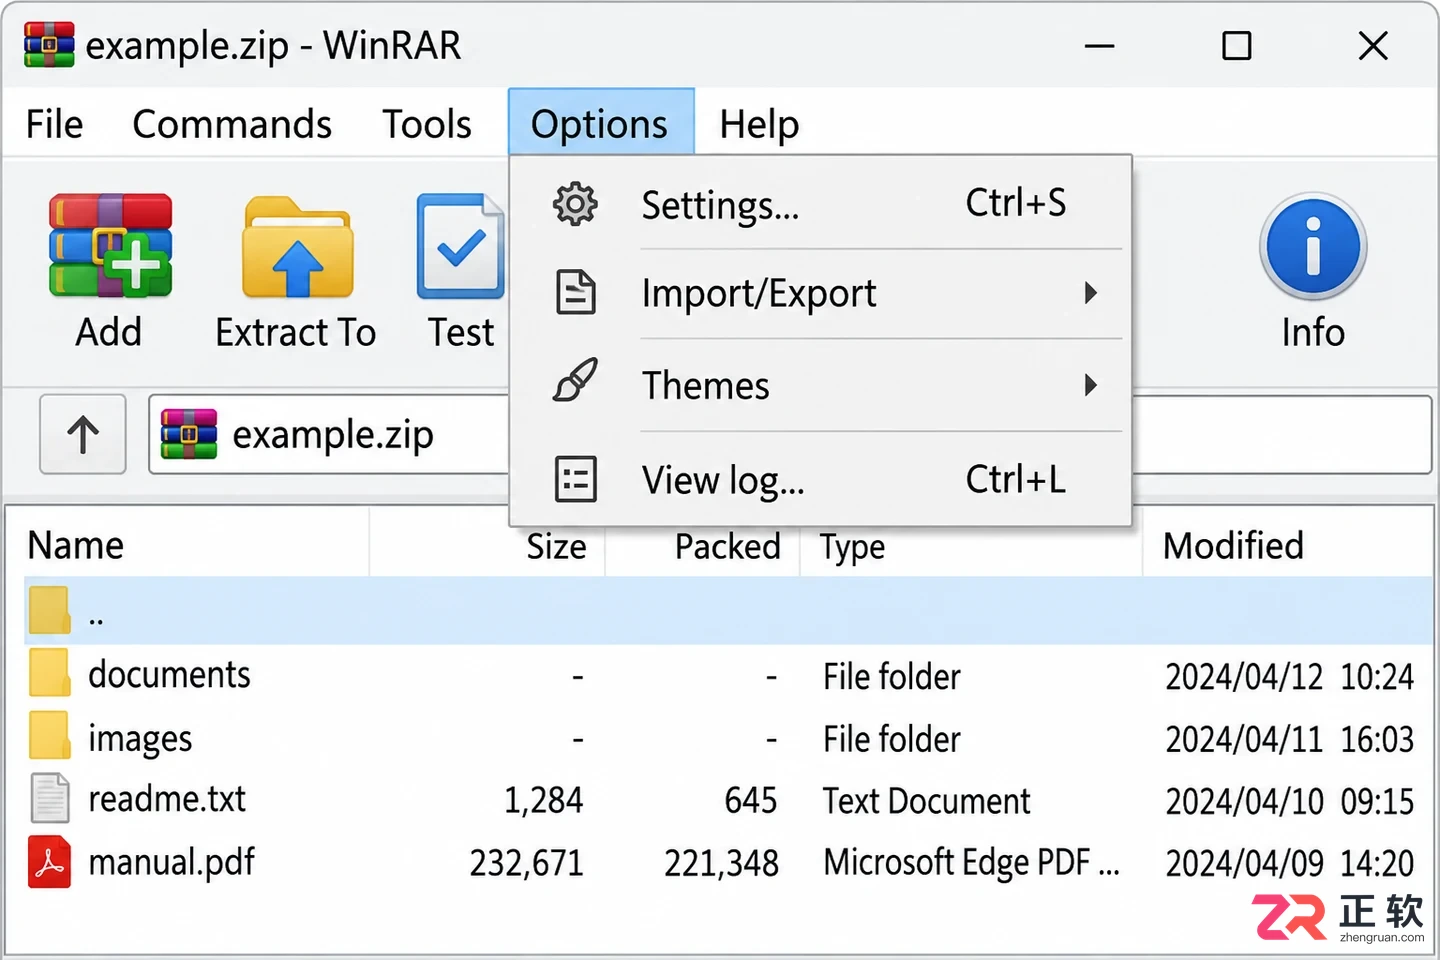Choose Settings... from Options menu

click(820, 204)
